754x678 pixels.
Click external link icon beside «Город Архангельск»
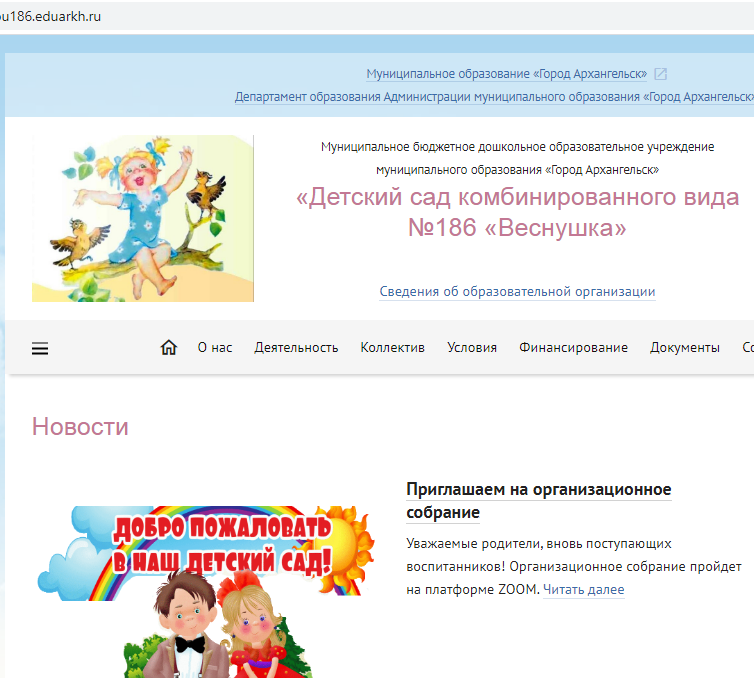[x=660, y=74]
